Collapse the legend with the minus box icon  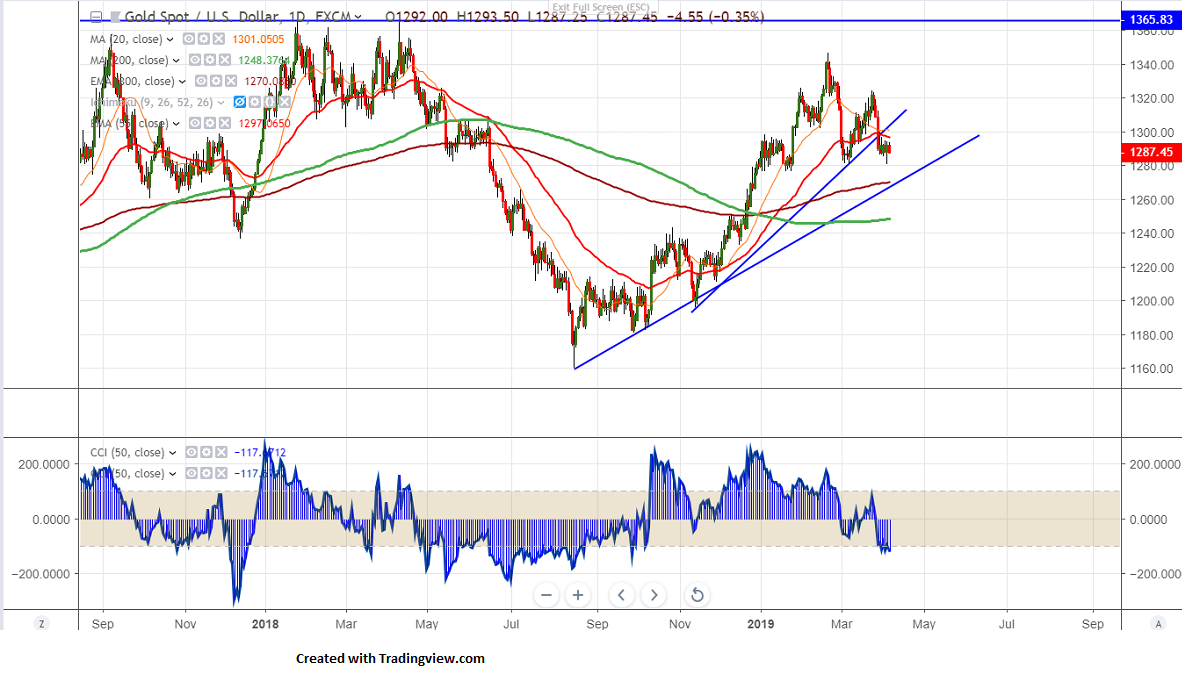click(x=96, y=17)
